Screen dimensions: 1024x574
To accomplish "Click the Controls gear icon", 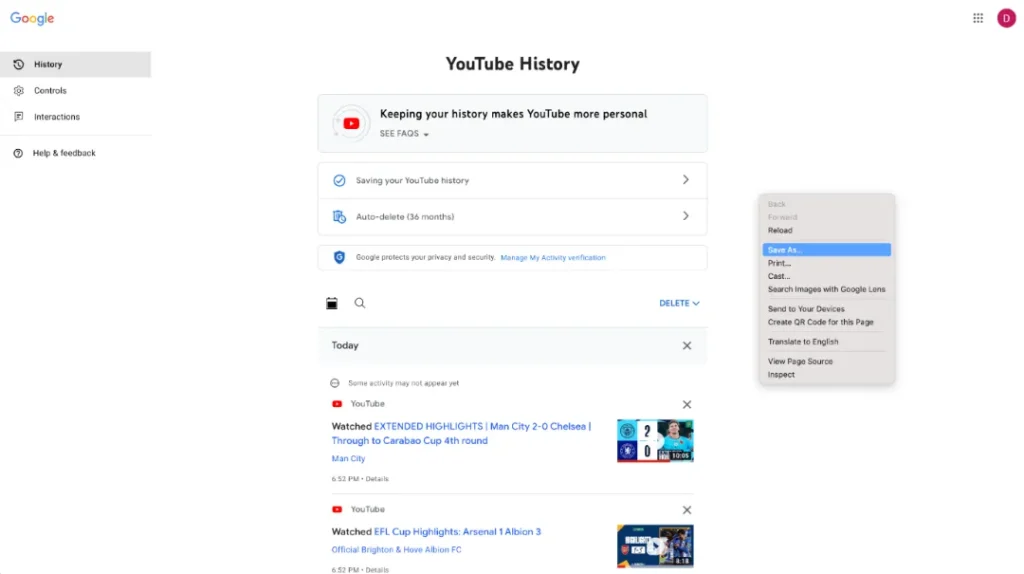I will pos(18,91).
